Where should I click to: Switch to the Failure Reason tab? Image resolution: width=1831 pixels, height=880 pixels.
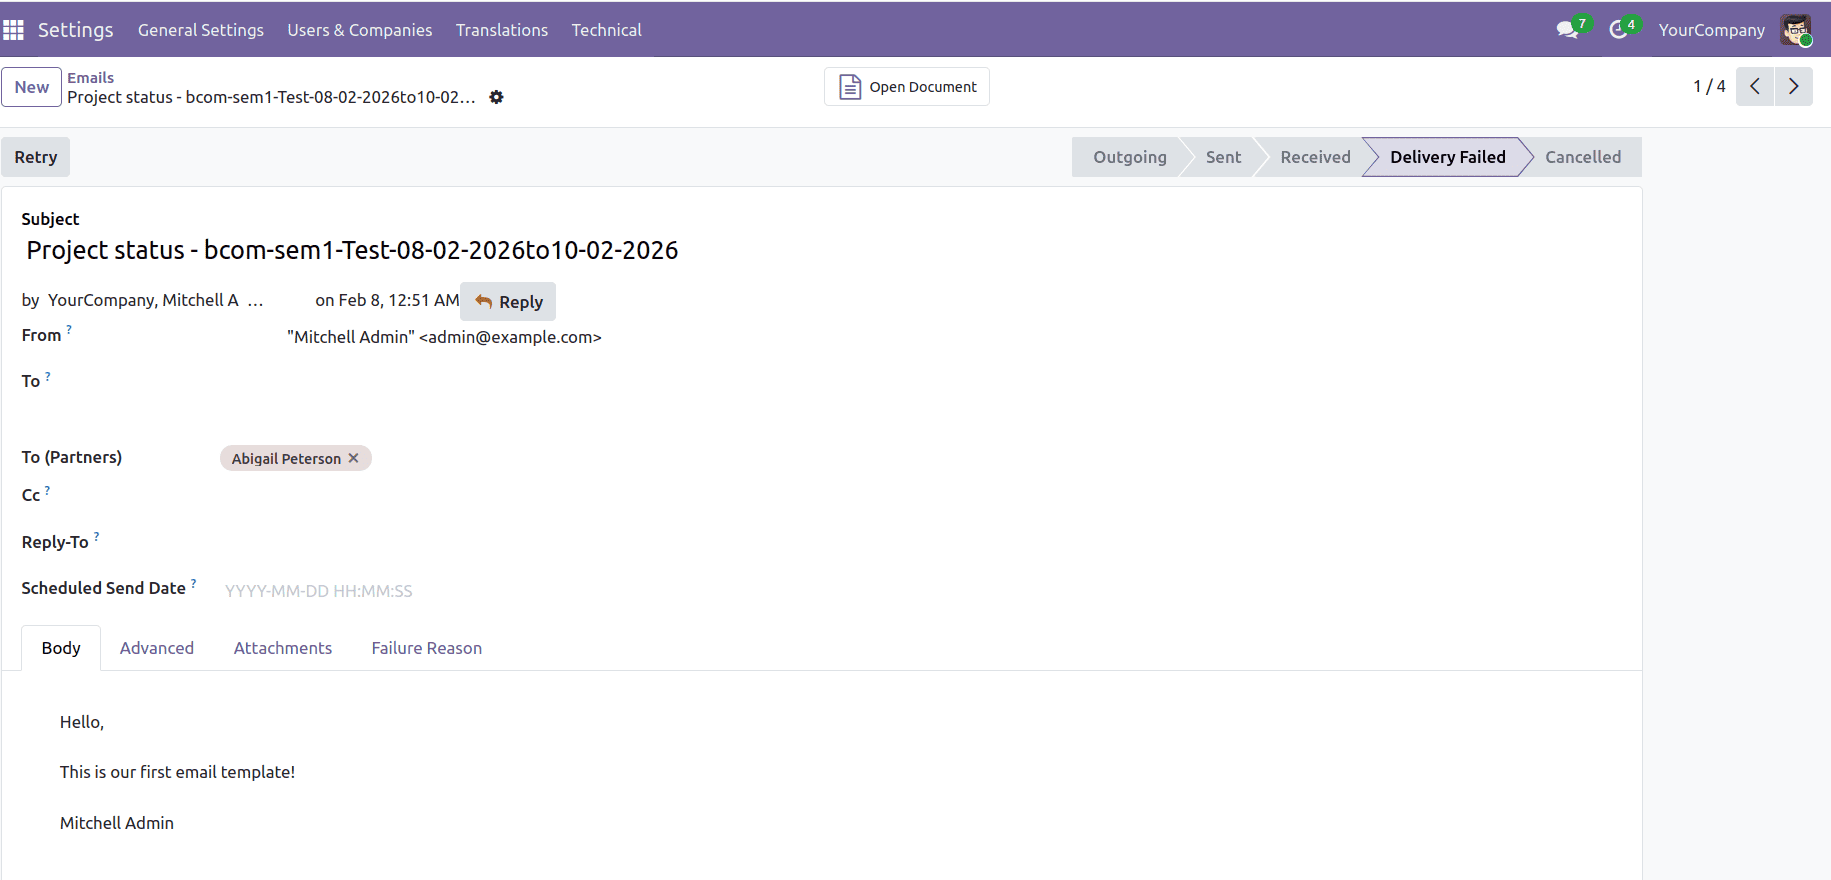(427, 648)
